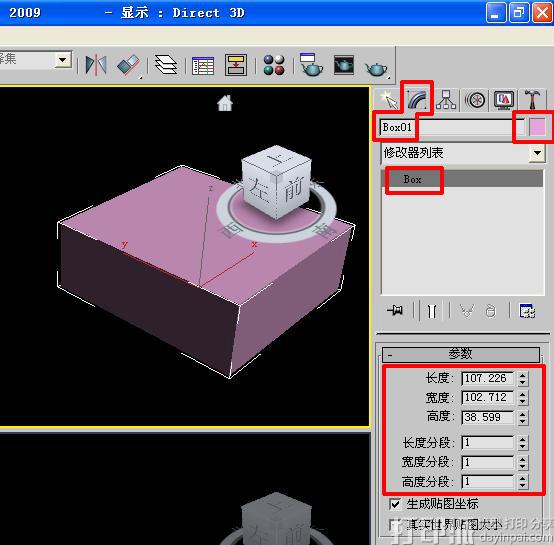The height and width of the screenshot is (545, 554).
Task: Click the 长度 value field
Action: (488, 378)
